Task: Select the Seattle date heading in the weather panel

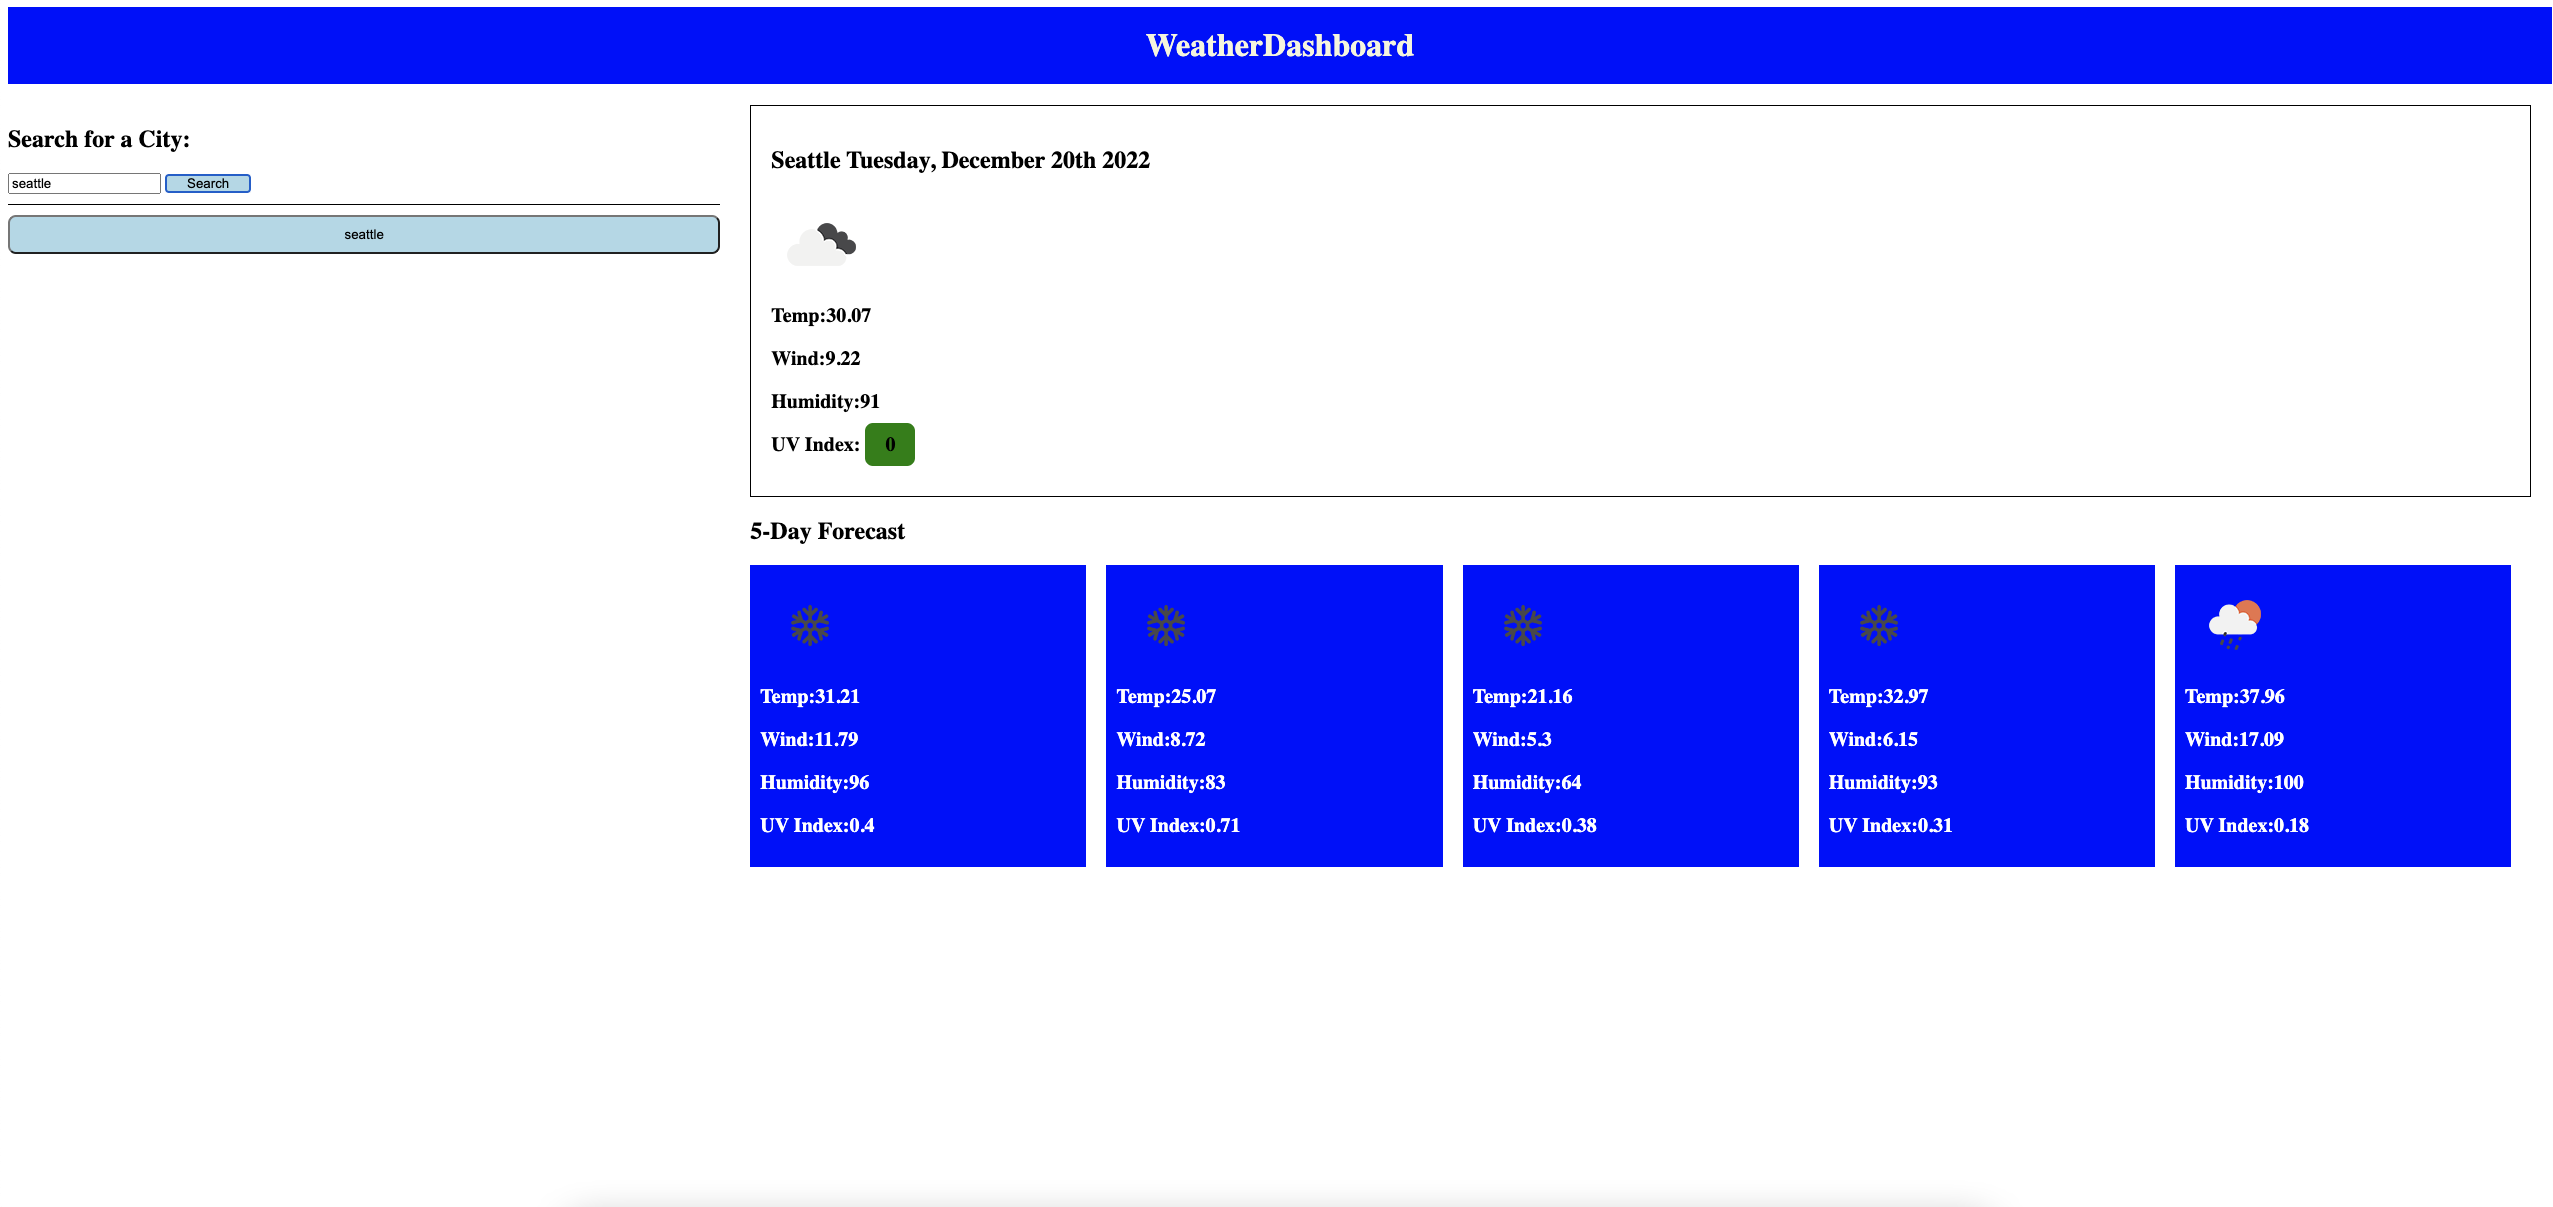Action: coord(960,160)
